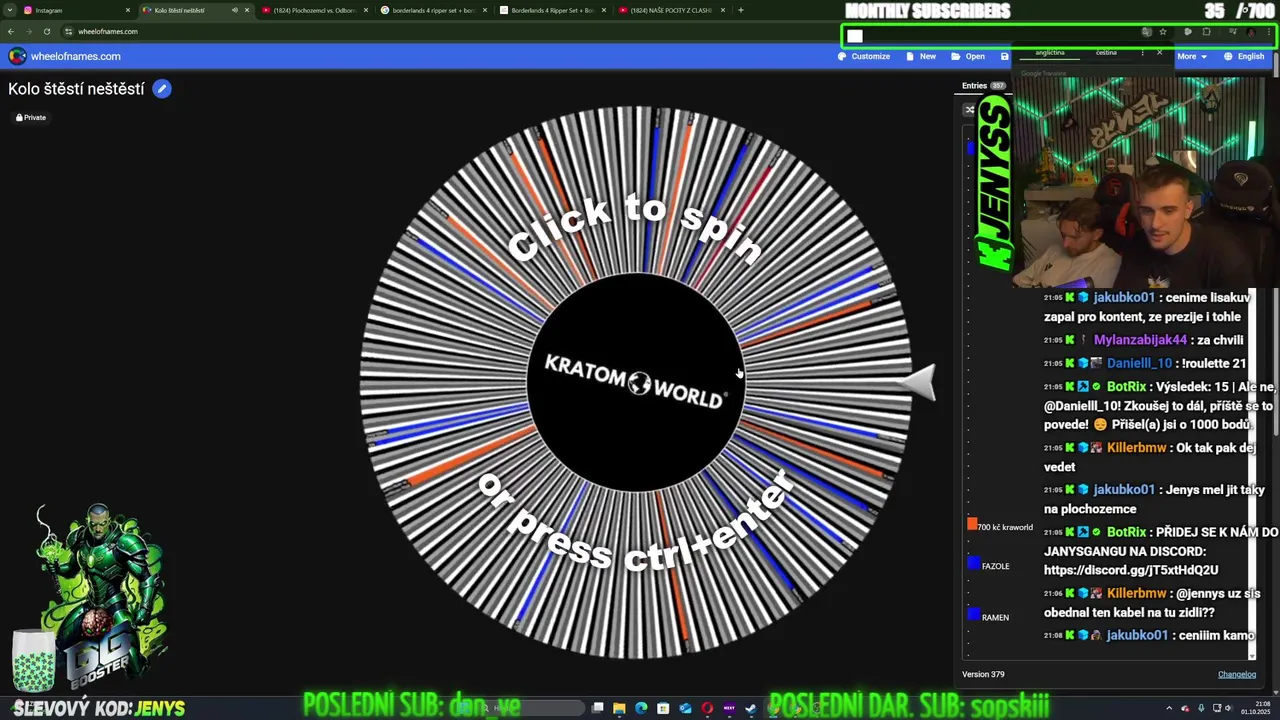This screenshot has height=720, width=1280.
Task: Open Steam from taskbar
Action: click(x=751, y=708)
